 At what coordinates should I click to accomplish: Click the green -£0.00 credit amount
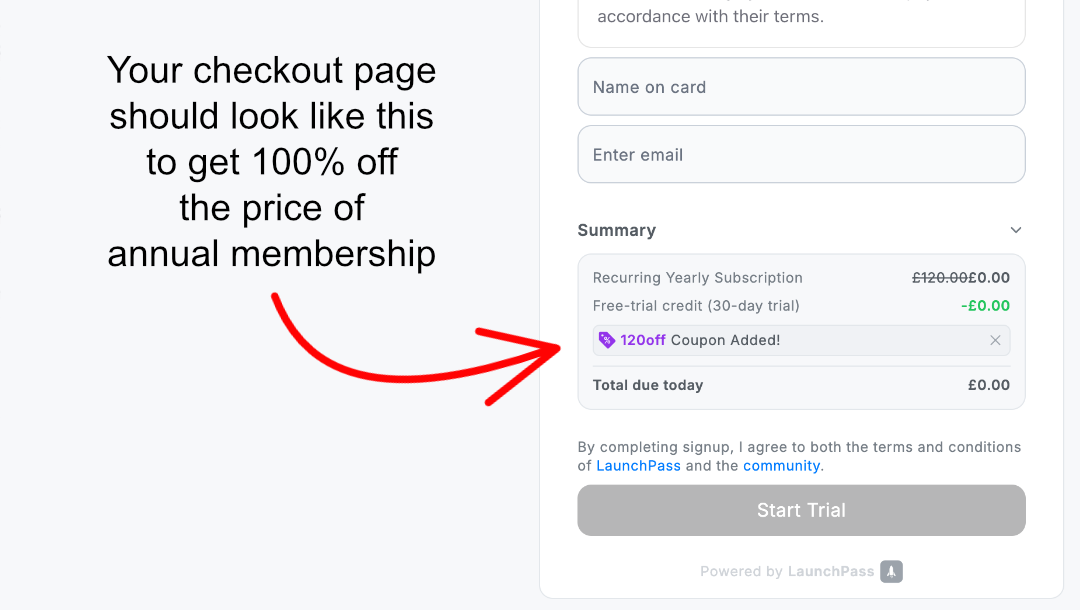coord(986,306)
